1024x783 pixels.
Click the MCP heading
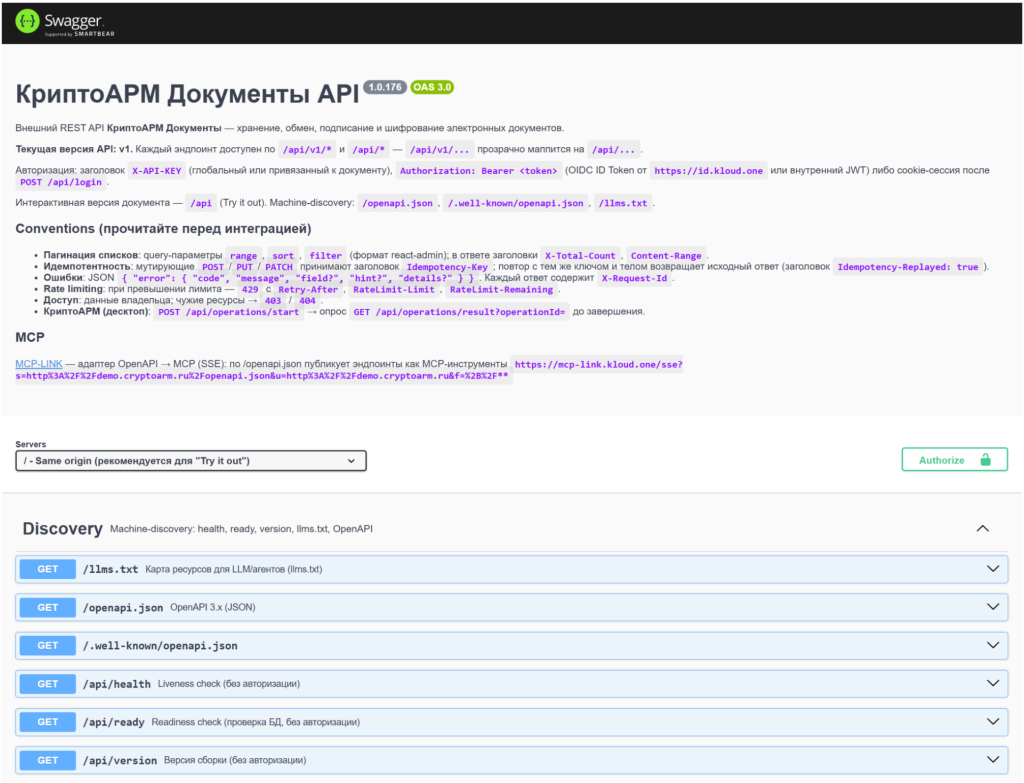tap(30, 337)
